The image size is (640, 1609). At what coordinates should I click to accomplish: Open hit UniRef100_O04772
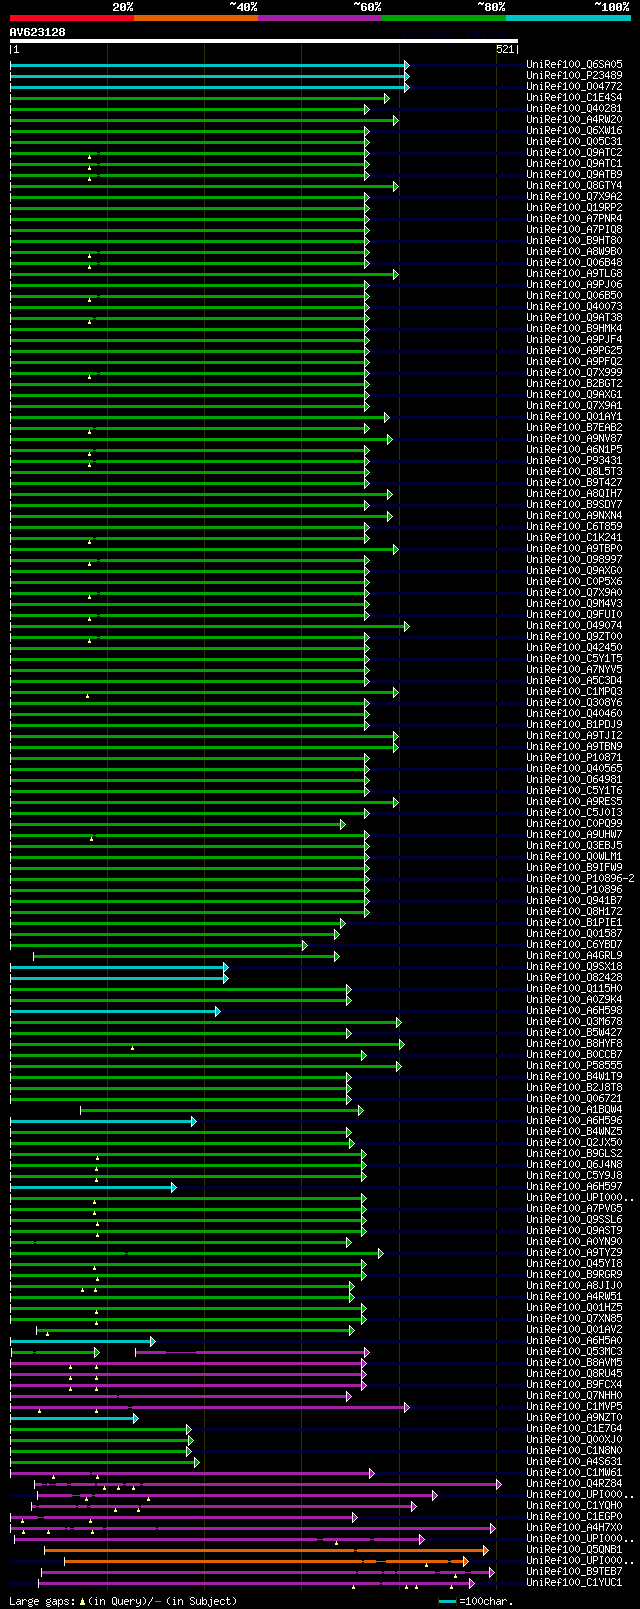tap(574, 87)
